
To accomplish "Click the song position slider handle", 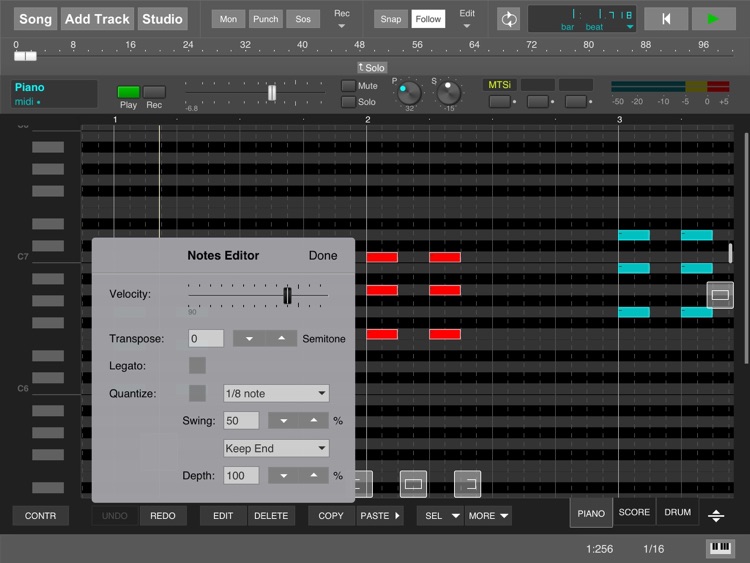I will (x=25, y=56).
